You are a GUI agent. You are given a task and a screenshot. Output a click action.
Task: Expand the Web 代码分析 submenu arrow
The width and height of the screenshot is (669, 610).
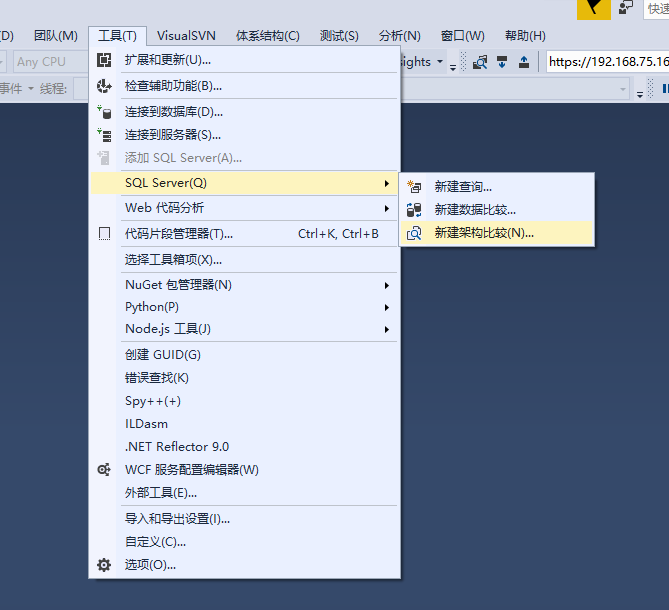tap(387, 209)
